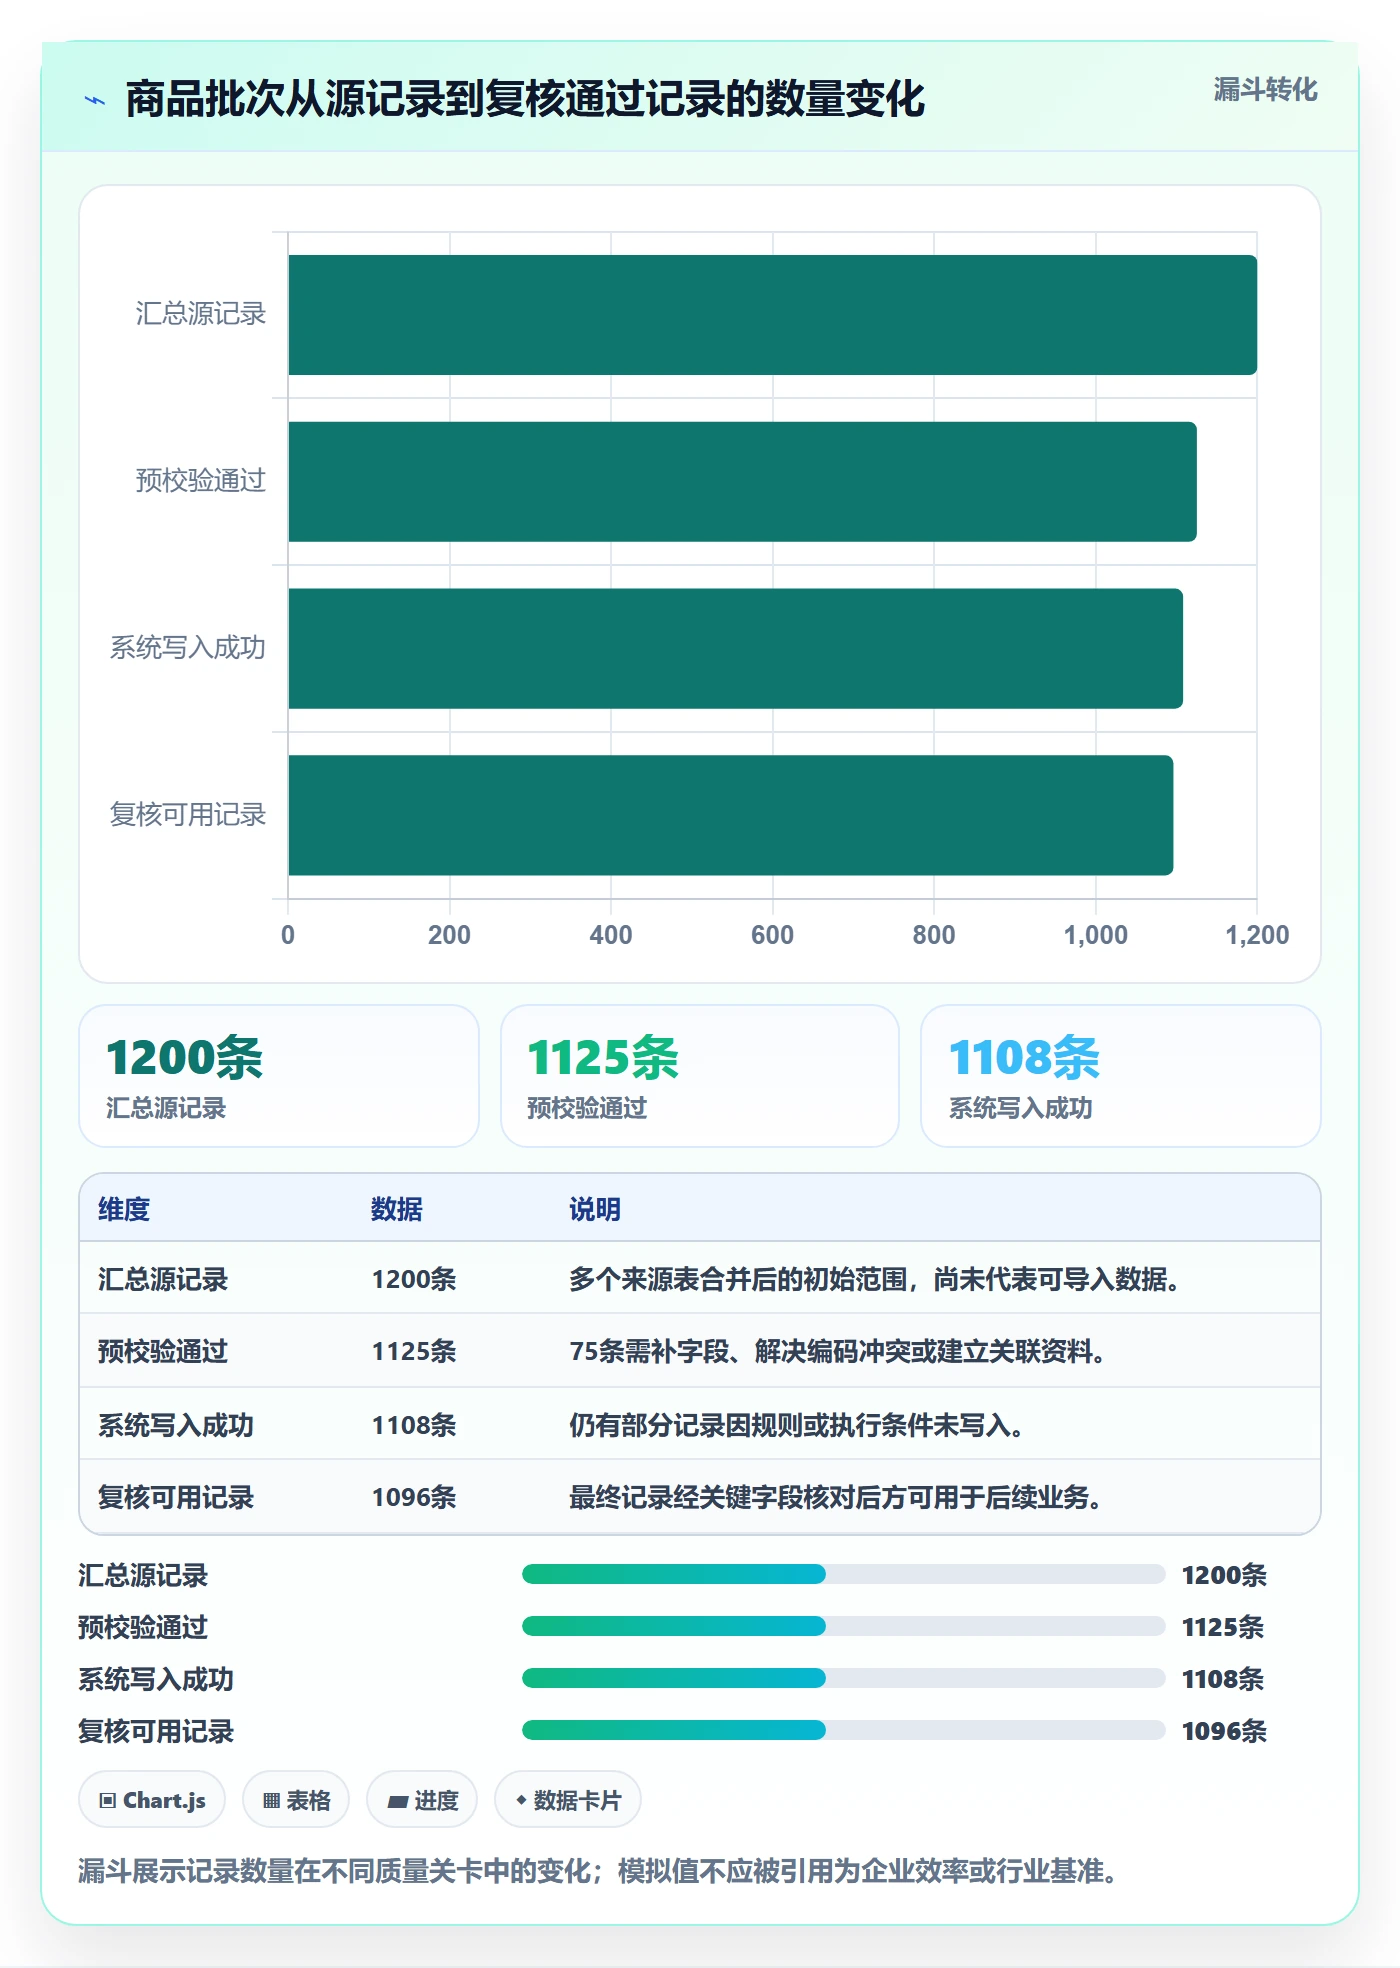Select the 预校验通过 table row name
The image size is (1400, 1968).
pyautogui.click(x=163, y=1351)
